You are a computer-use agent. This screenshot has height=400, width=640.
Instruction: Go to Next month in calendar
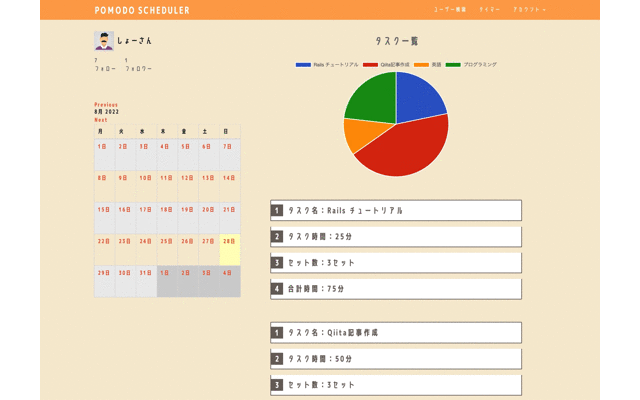[100, 120]
